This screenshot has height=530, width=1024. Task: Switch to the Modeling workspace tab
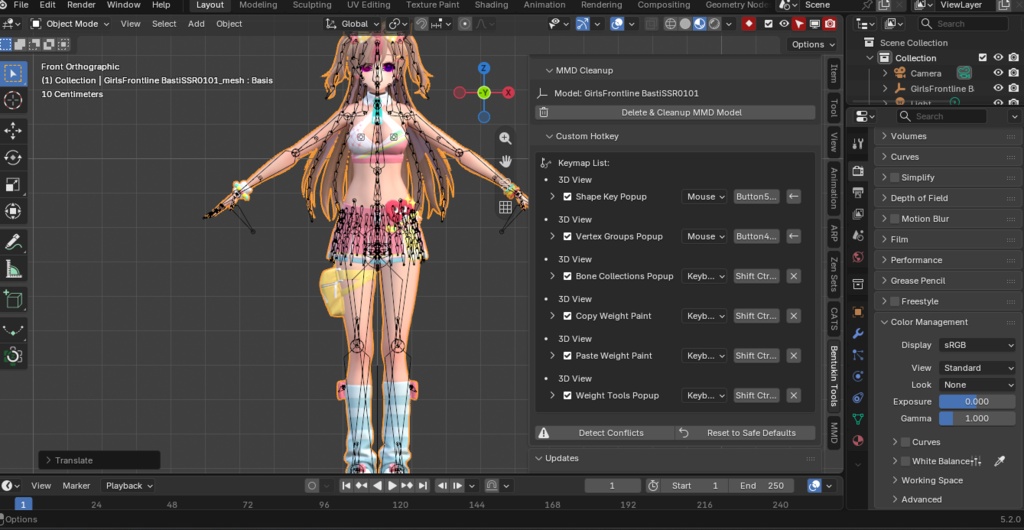tap(257, 5)
